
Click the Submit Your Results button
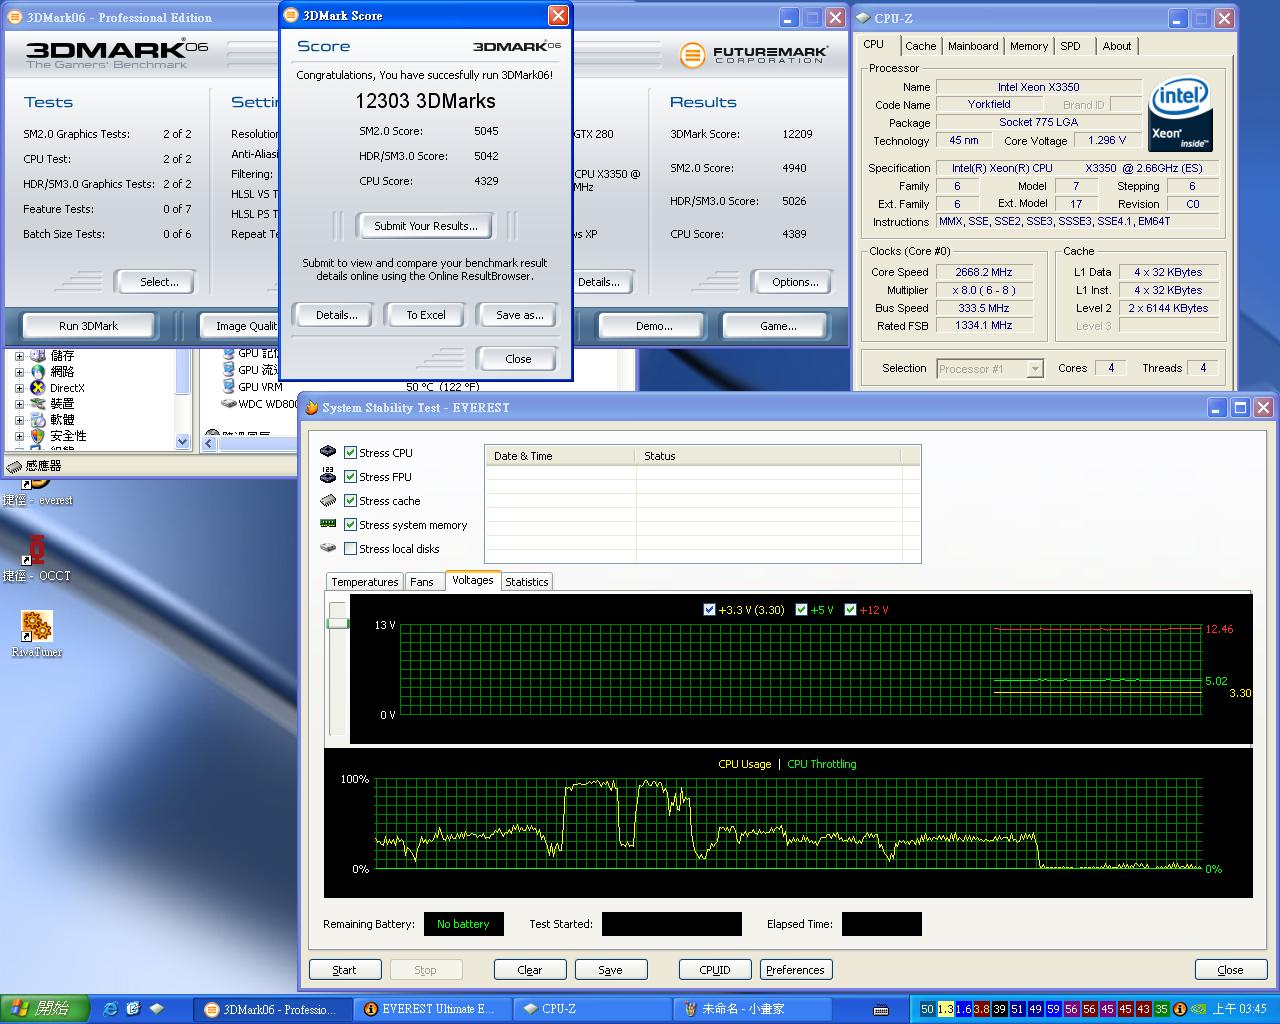[425, 226]
